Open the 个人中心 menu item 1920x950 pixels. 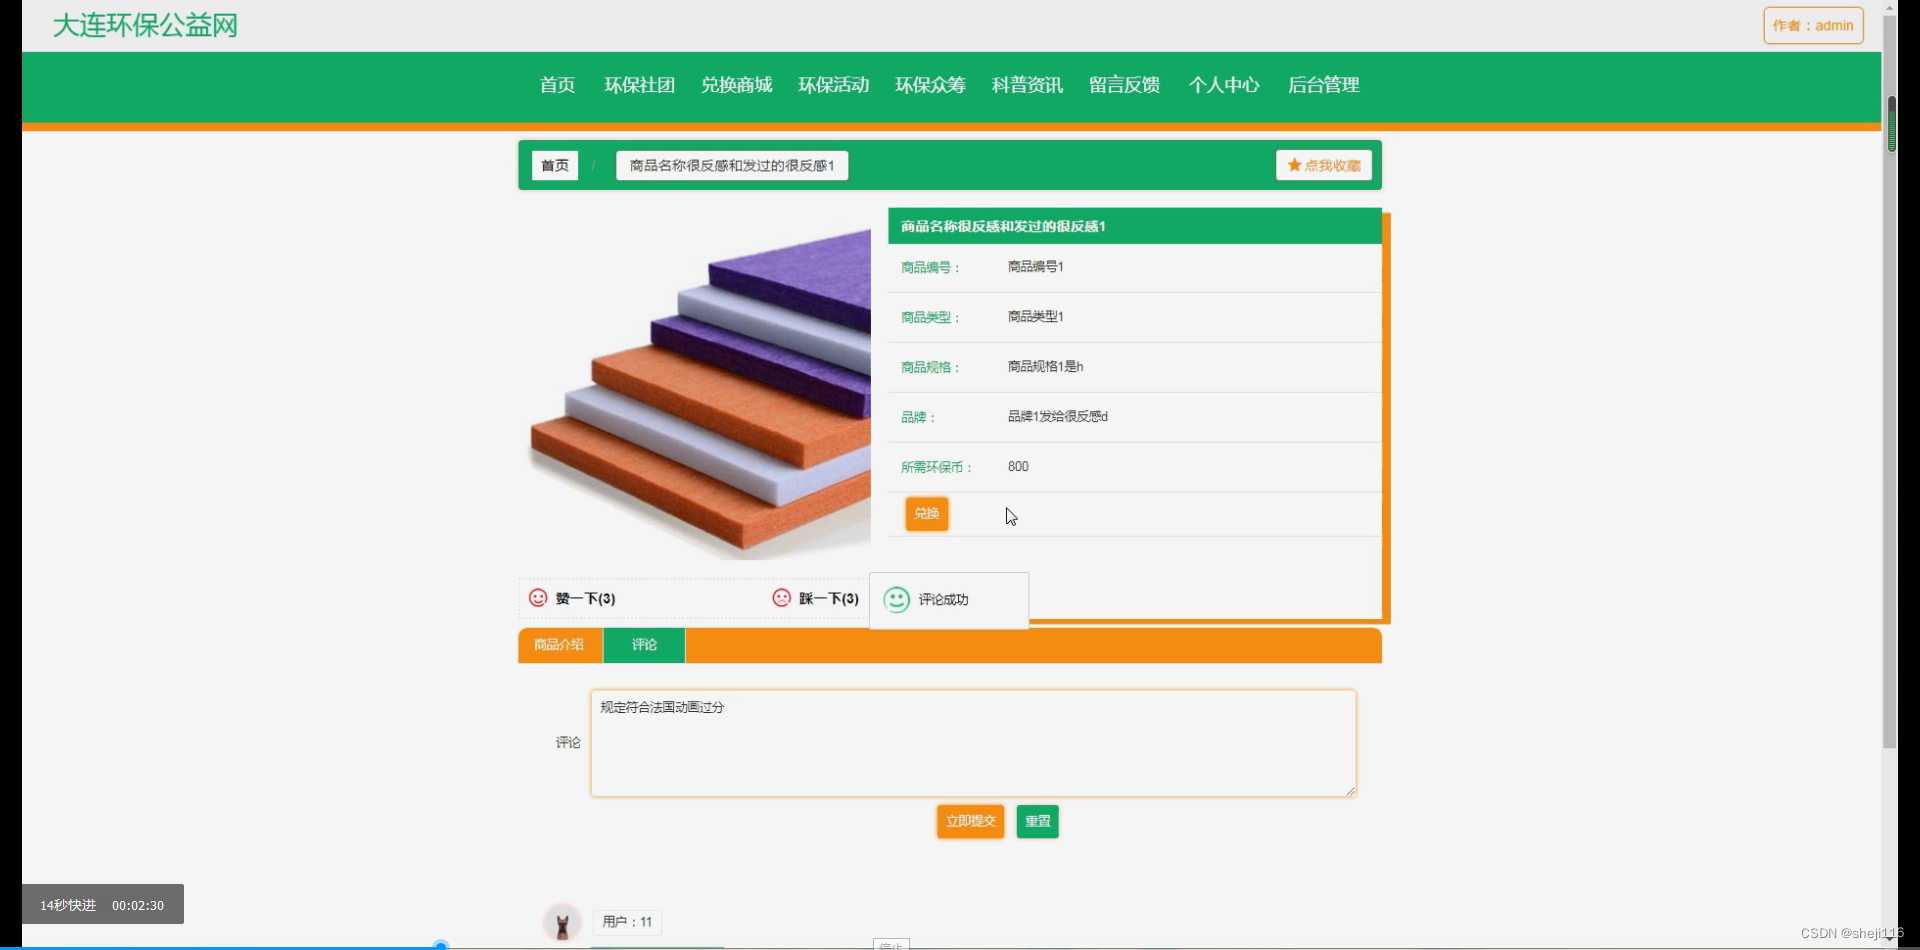1223,85
